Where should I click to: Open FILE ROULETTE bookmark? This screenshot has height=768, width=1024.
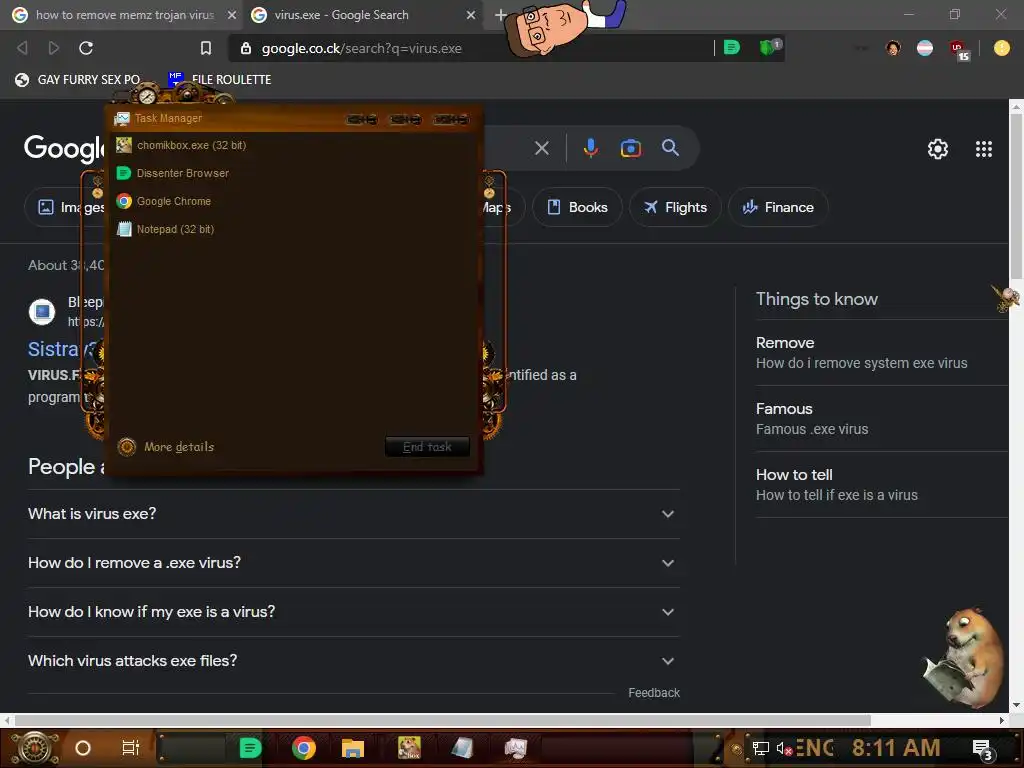(x=219, y=80)
